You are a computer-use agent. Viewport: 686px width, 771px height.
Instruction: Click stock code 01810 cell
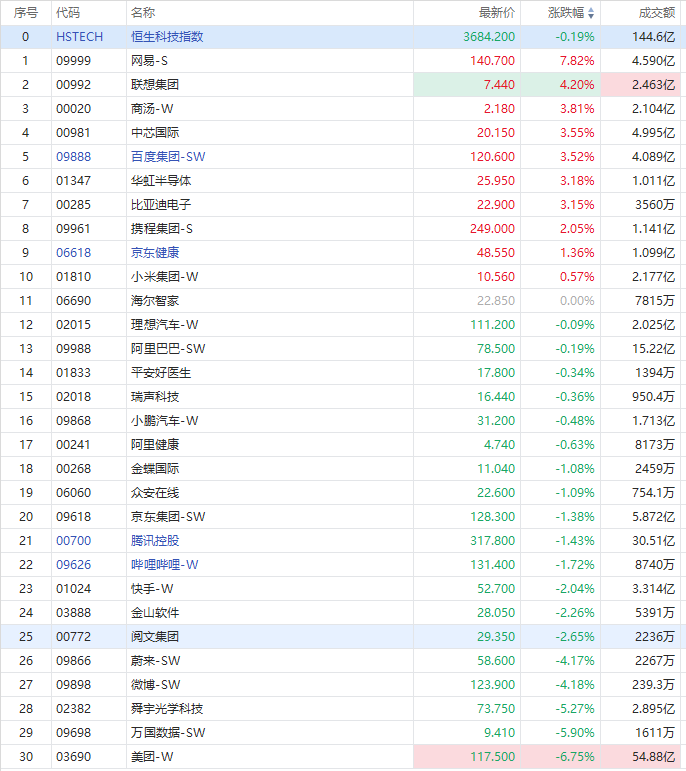click(74, 277)
